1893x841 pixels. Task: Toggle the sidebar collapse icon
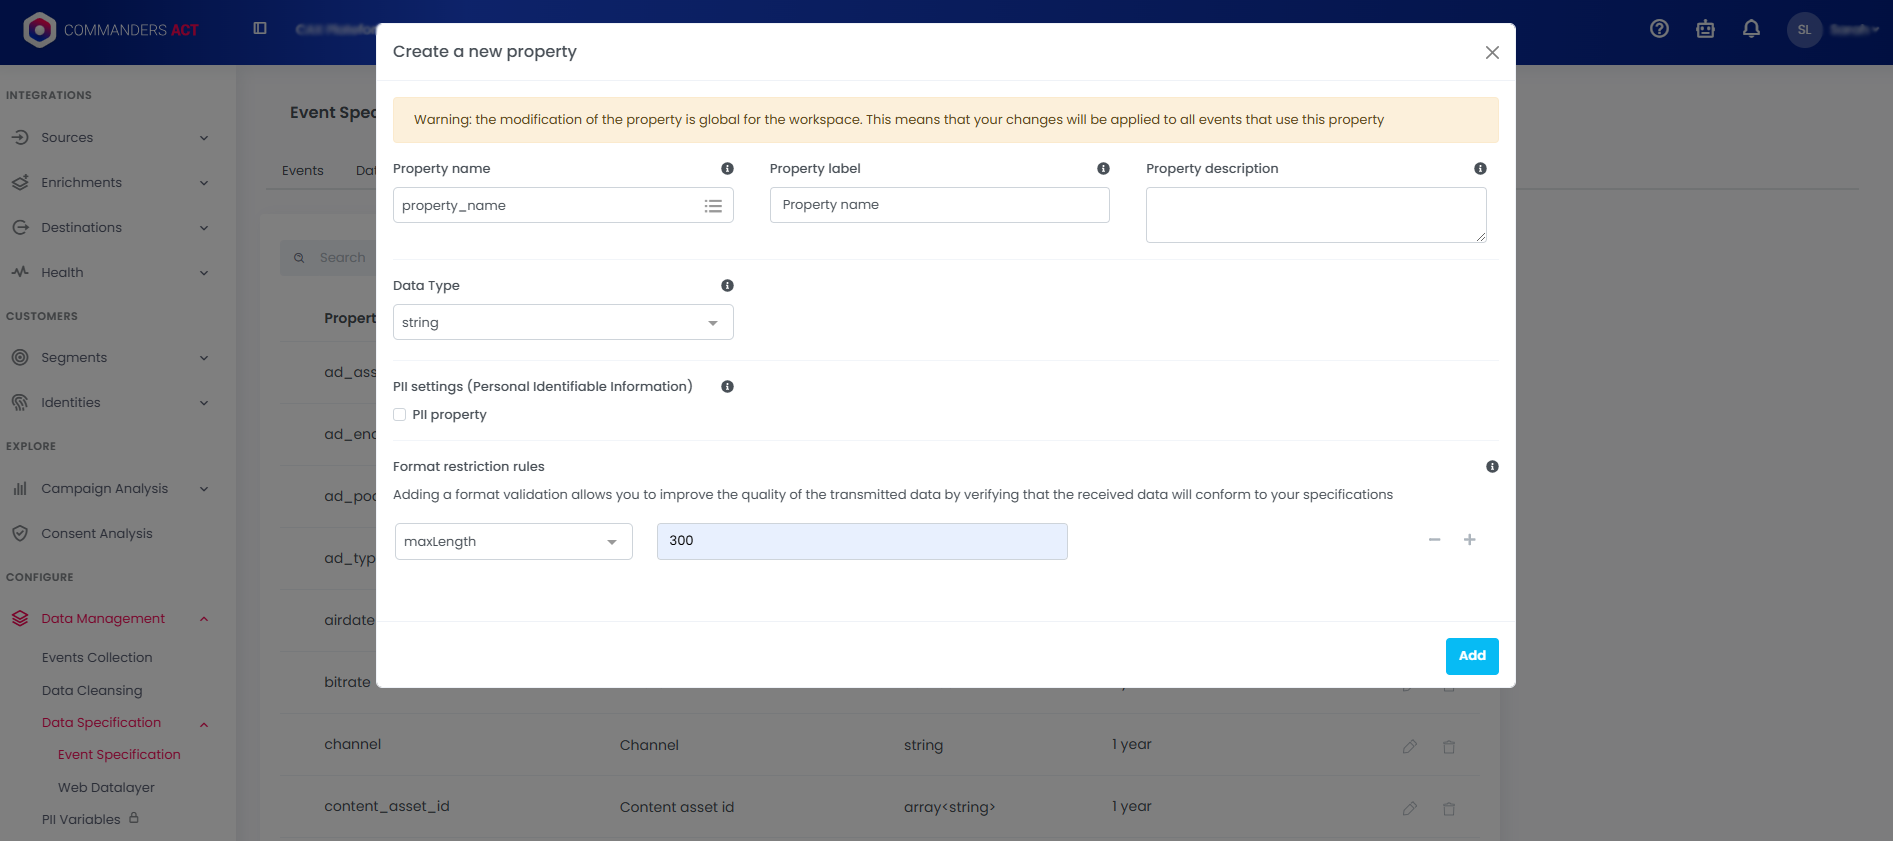click(x=260, y=29)
